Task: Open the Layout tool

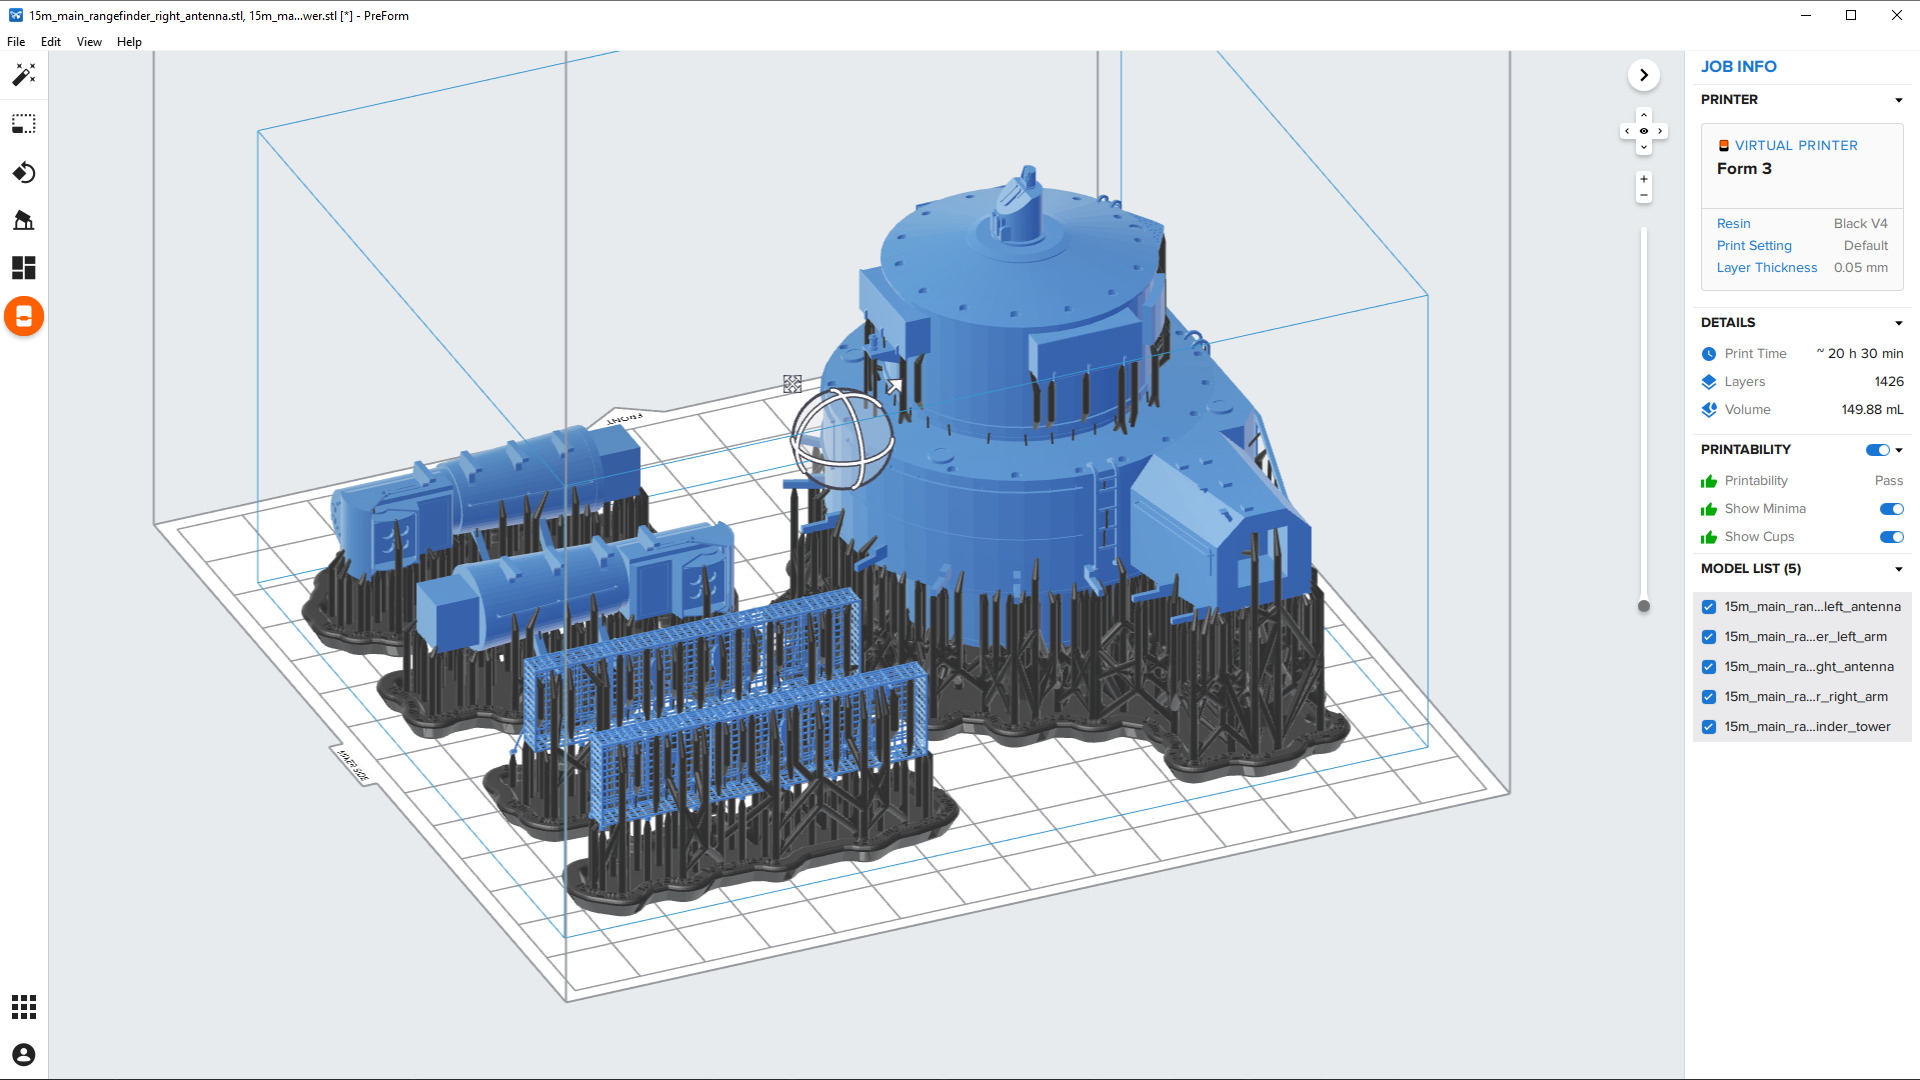Action: coord(24,268)
